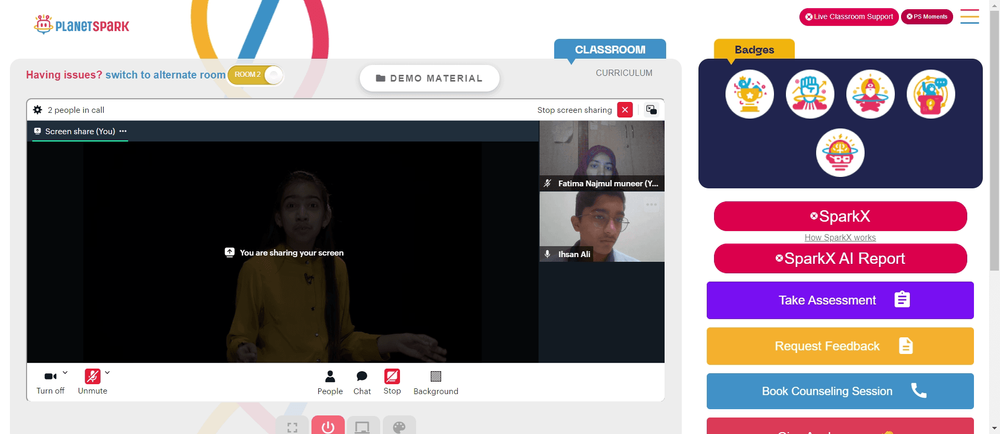Open the Chat panel
Image resolution: width=1000 pixels, height=434 pixels.
click(x=362, y=382)
